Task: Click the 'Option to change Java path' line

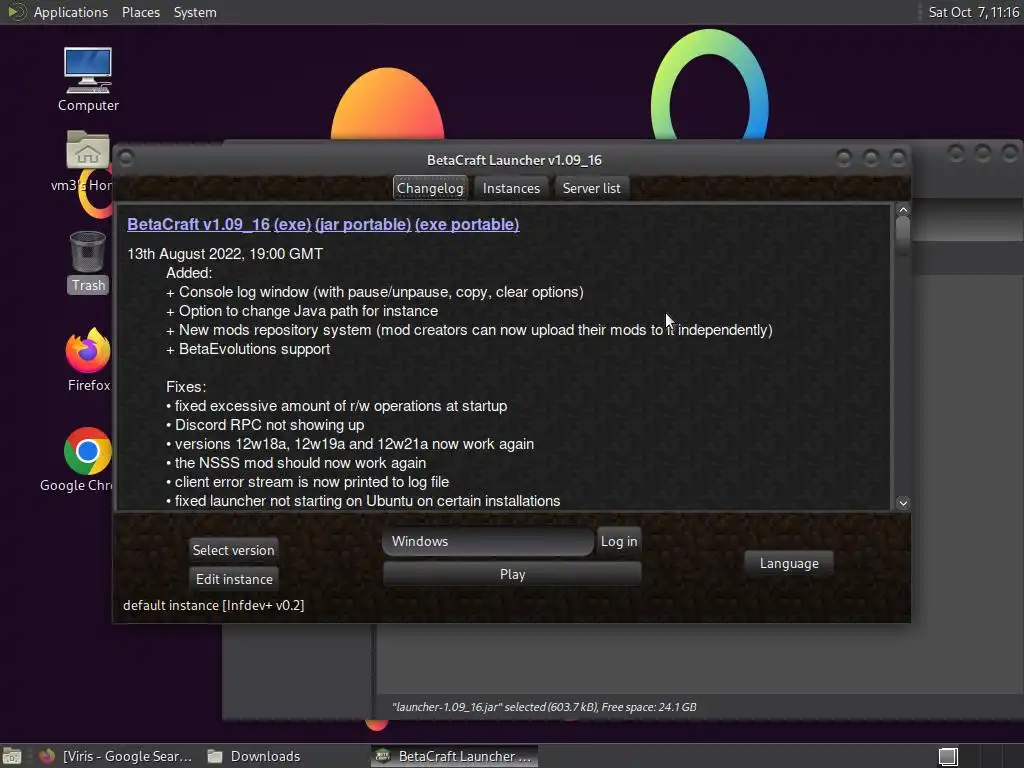Action: coord(302,311)
